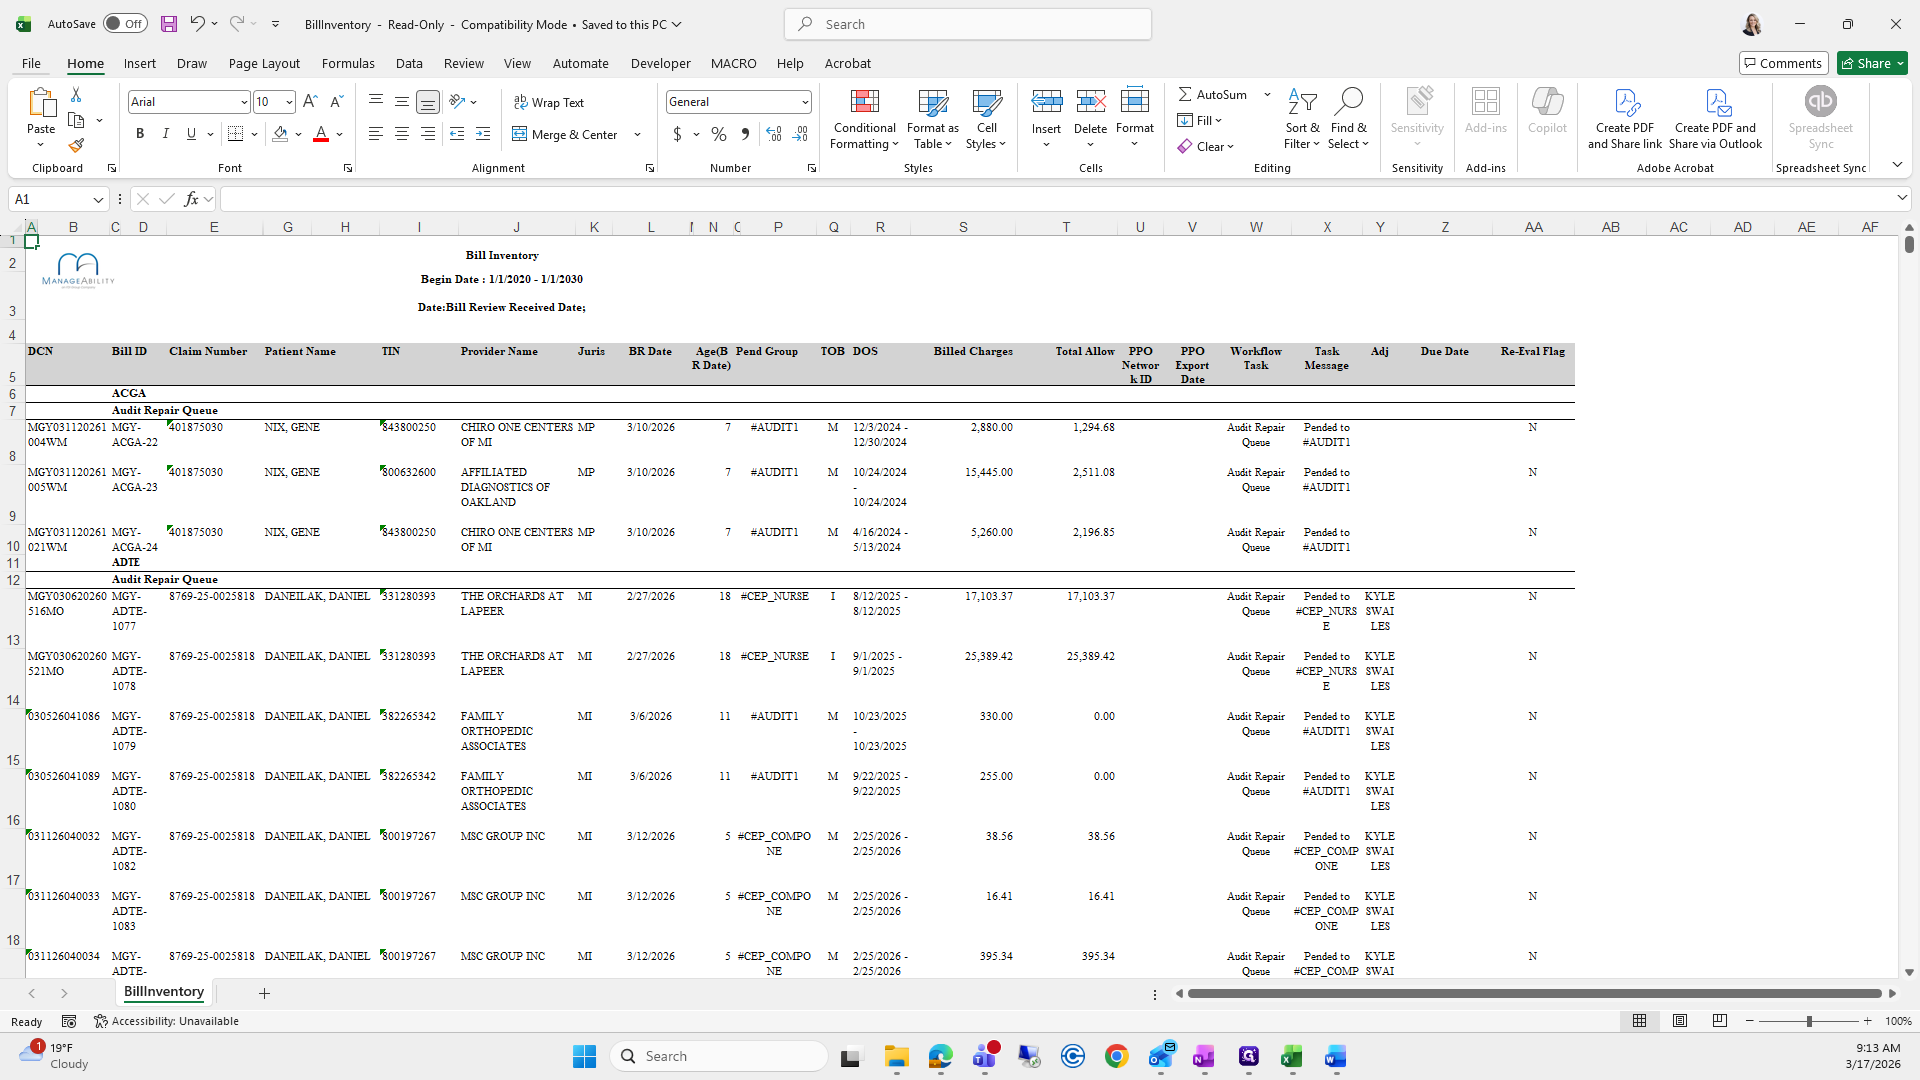Screen dimensions: 1920x1080
Task: Click the Save disk icon in title bar
Action: tap(169, 24)
